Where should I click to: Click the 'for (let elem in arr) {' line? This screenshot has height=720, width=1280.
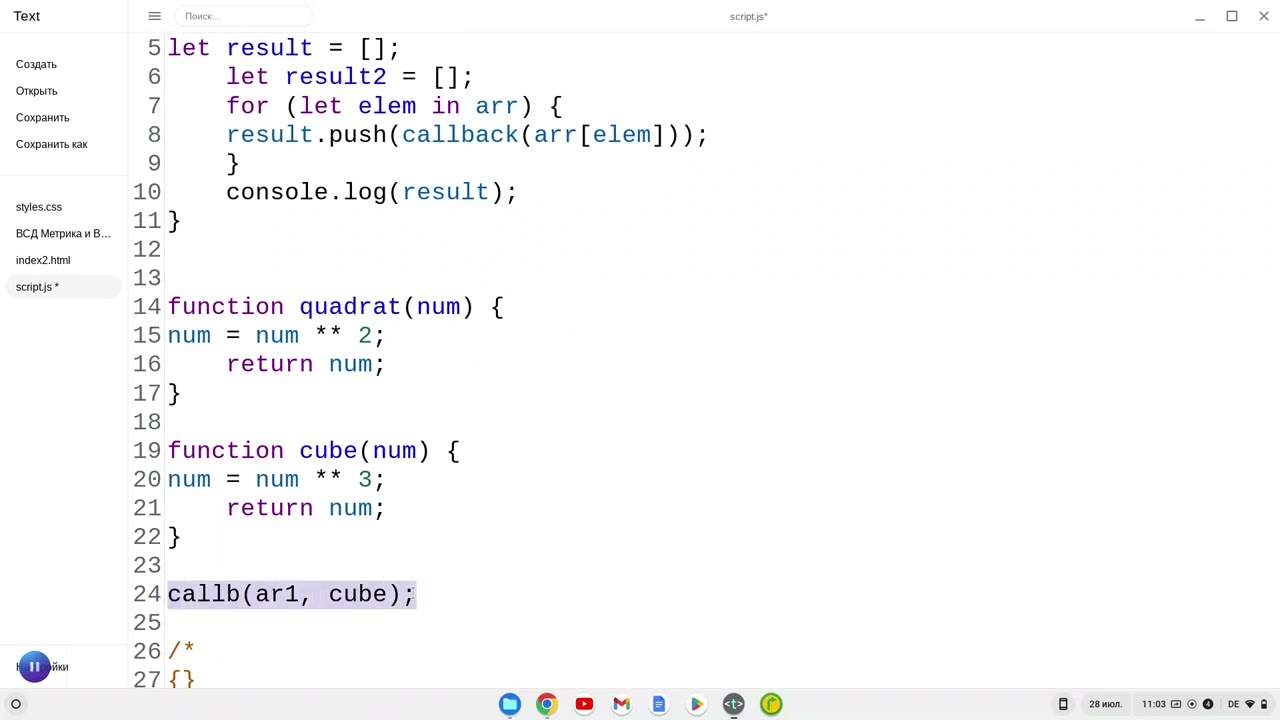point(394,106)
